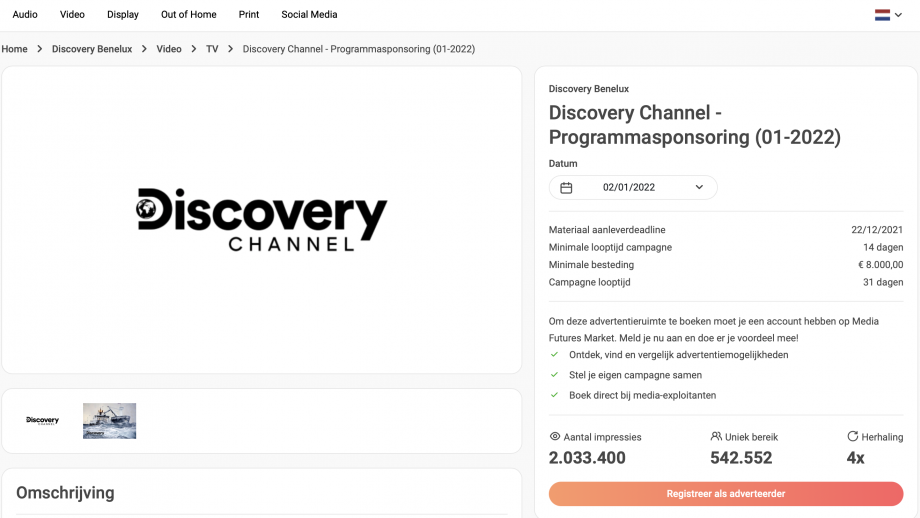
Task: Click the breadcrumb chevron after TV
Action: [230, 49]
